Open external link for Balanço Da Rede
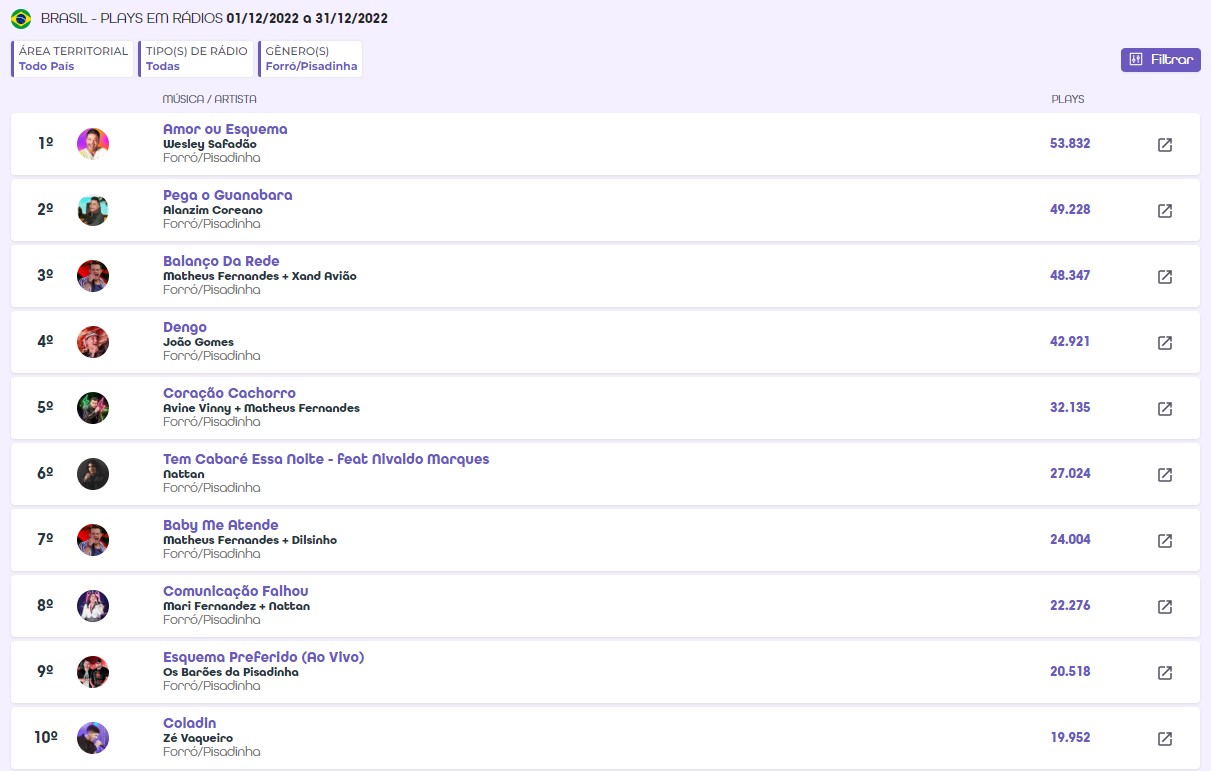The height and width of the screenshot is (771, 1211). [x=1165, y=277]
